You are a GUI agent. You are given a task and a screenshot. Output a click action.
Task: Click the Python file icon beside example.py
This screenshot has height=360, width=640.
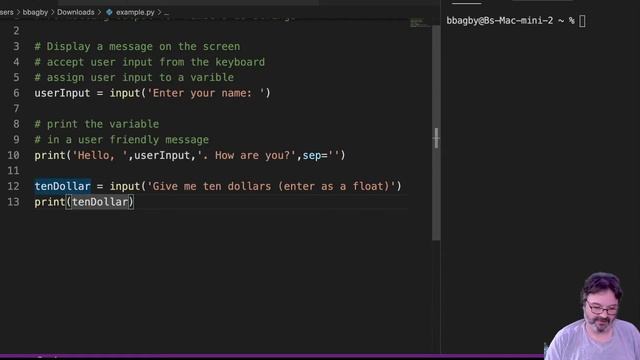109,12
